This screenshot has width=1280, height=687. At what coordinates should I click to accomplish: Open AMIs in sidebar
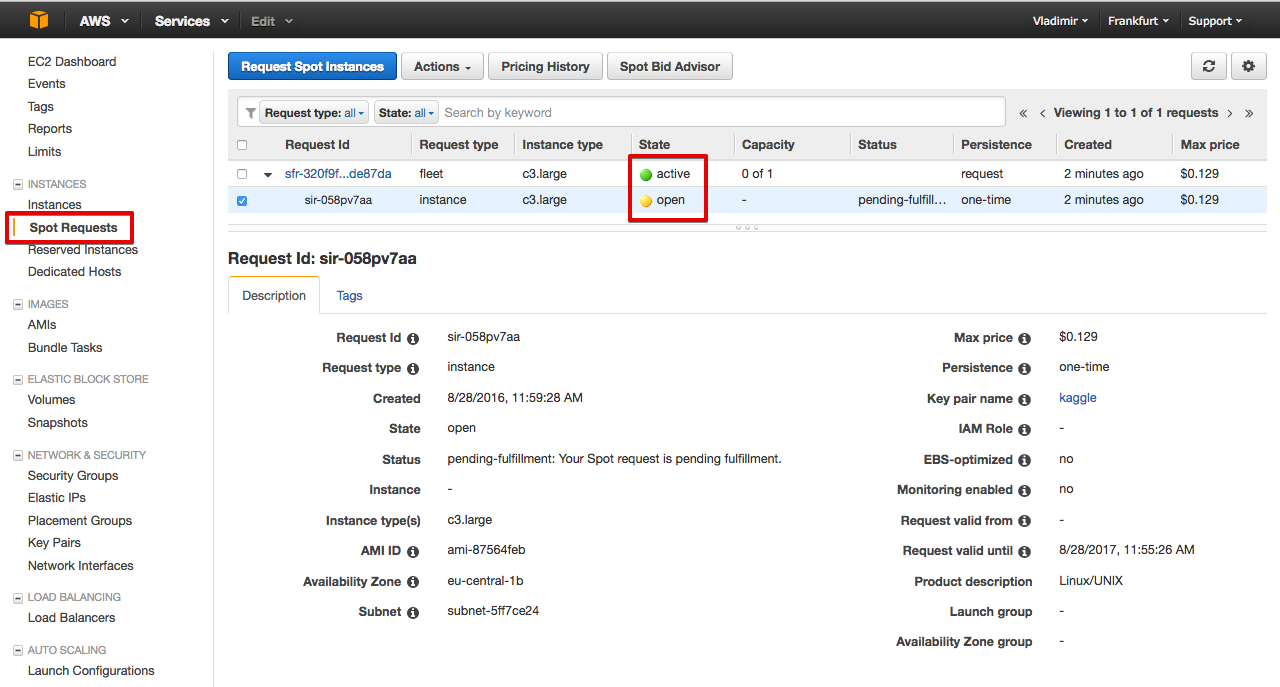pyautogui.click(x=42, y=325)
